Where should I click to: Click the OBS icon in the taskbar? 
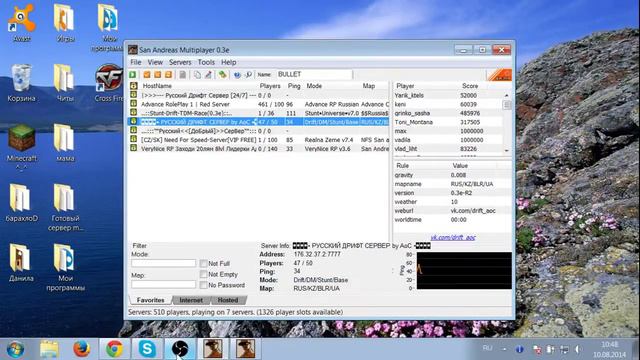pos(180,349)
